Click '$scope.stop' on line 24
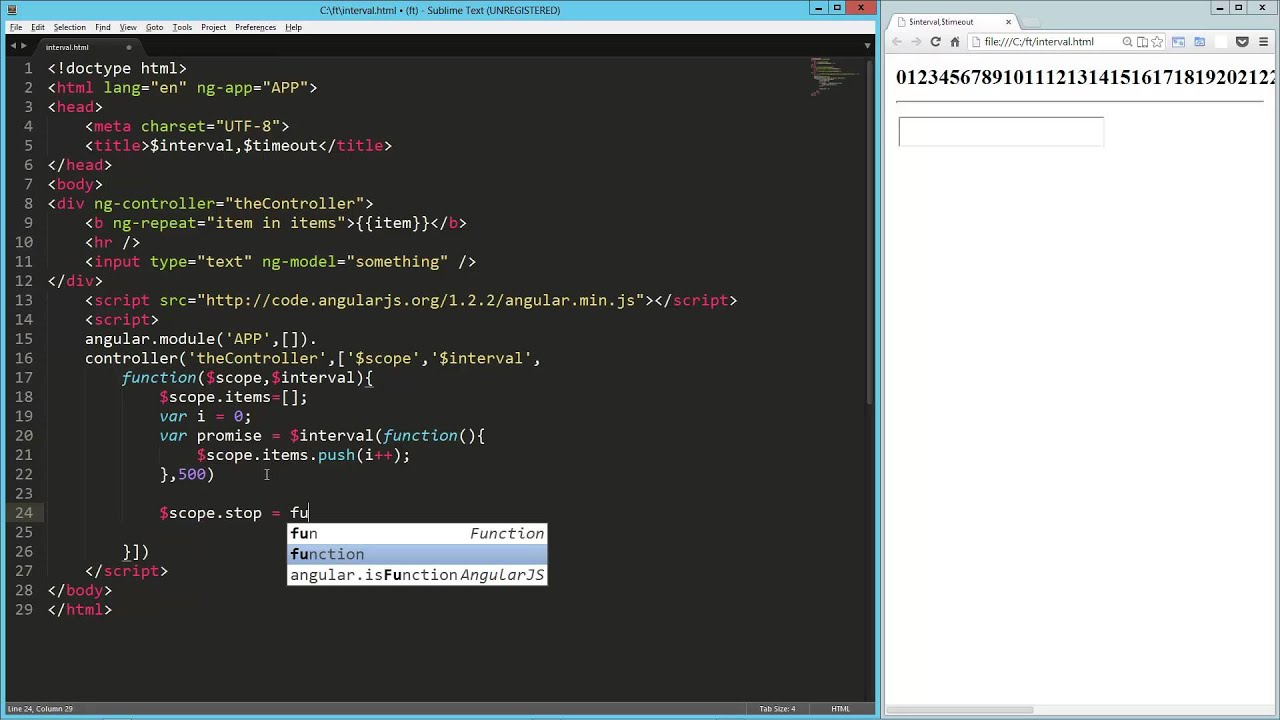This screenshot has height=720, width=1280. (x=210, y=513)
